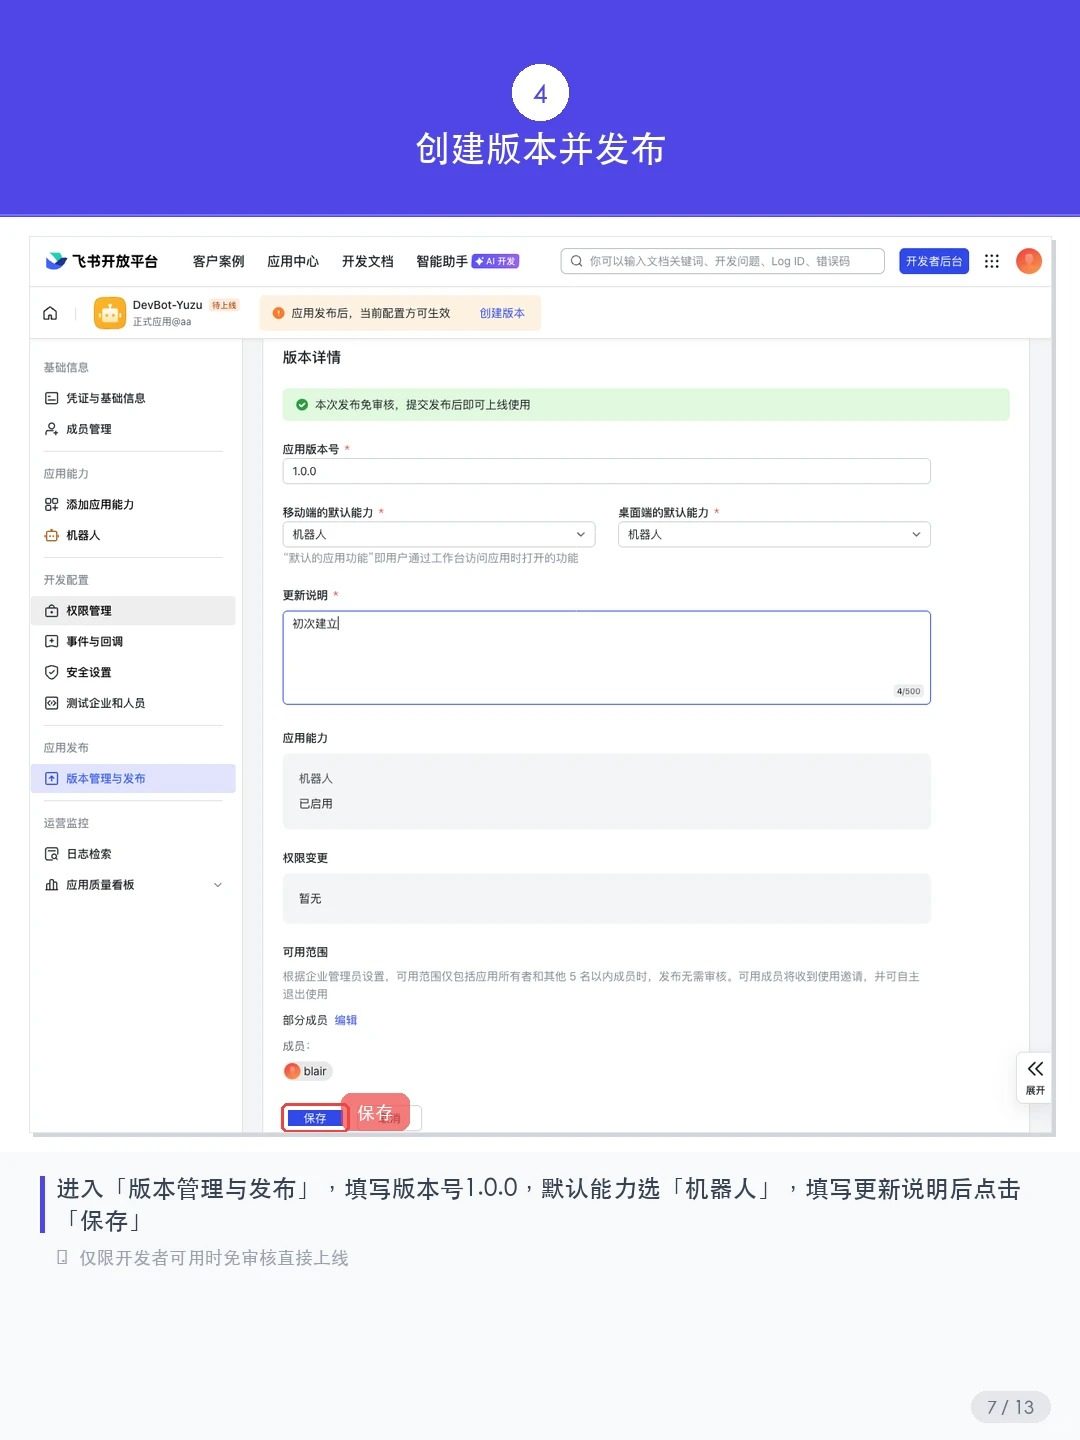Select 权限管理 in the sidebar
The image size is (1080, 1440).
coord(133,611)
